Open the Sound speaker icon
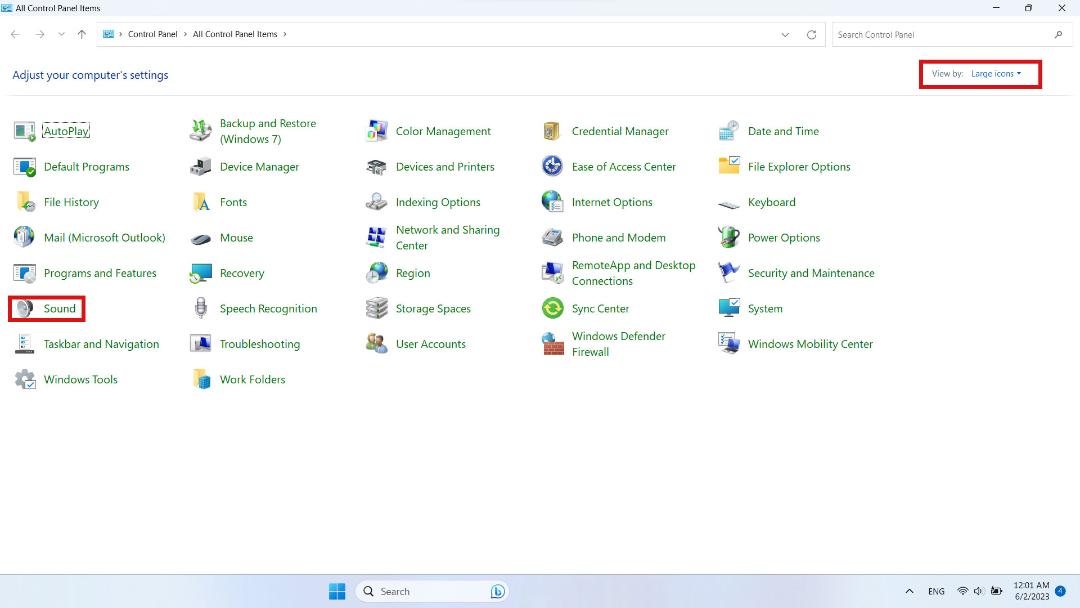Image resolution: width=1080 pixels, height=608 pixels. click(x=25, y=308)
